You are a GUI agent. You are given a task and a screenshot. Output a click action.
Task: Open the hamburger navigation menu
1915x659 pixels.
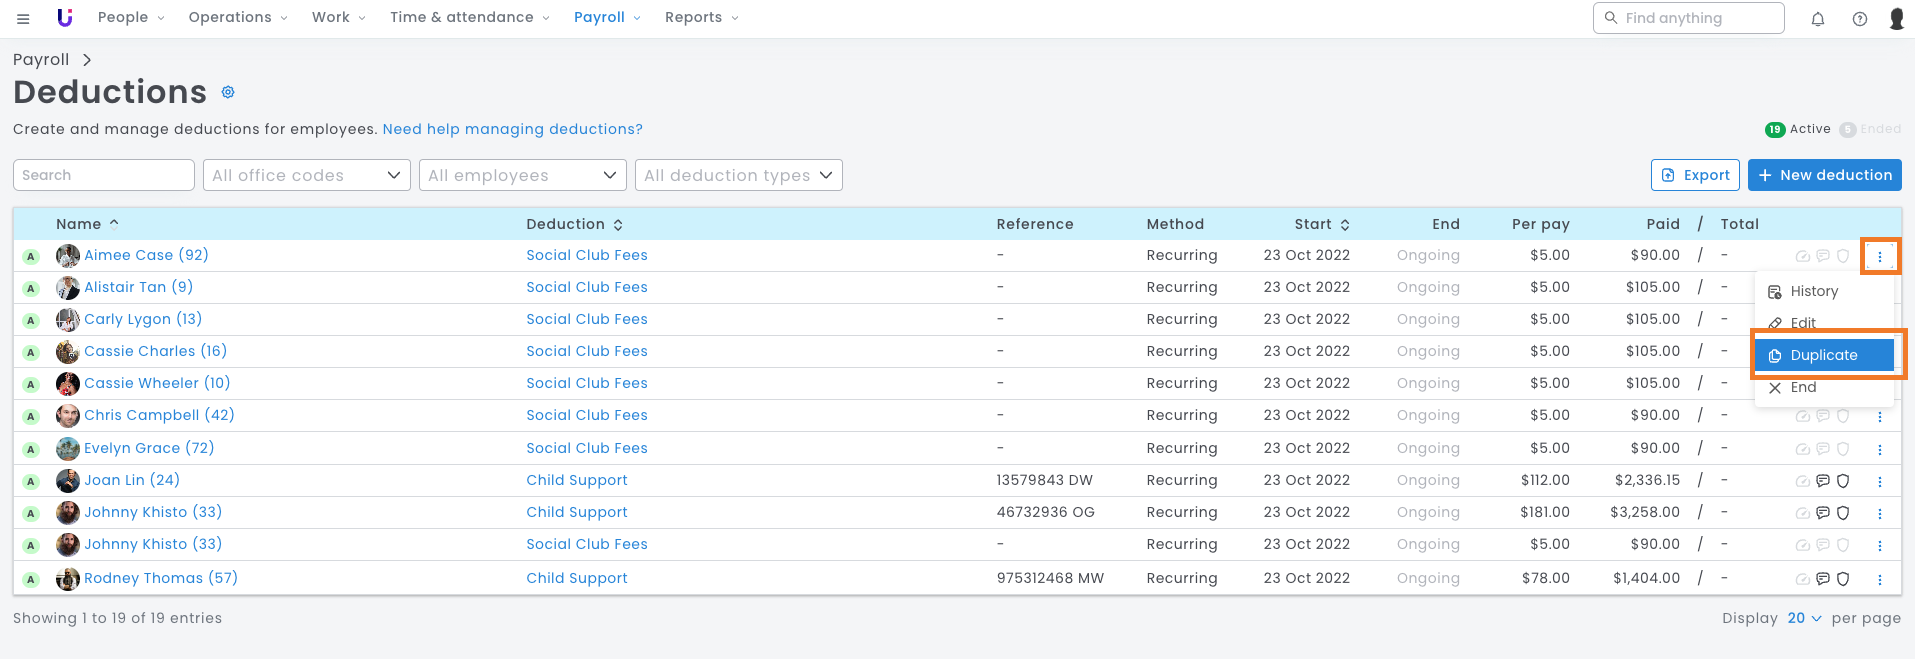(x=23, y=18)
